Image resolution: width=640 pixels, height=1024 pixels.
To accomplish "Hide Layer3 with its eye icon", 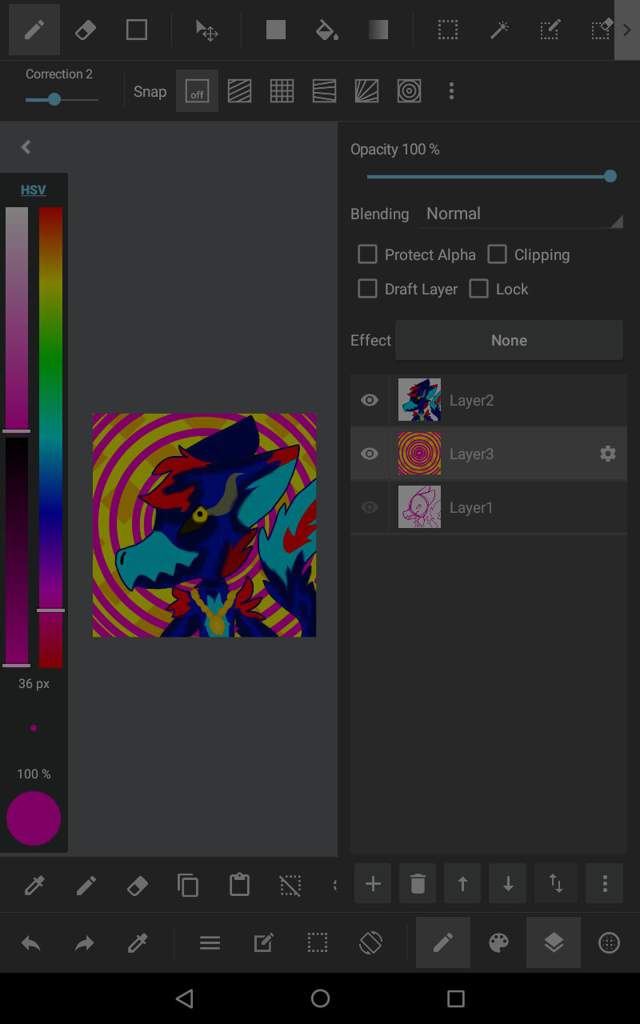I will [370, 453].
